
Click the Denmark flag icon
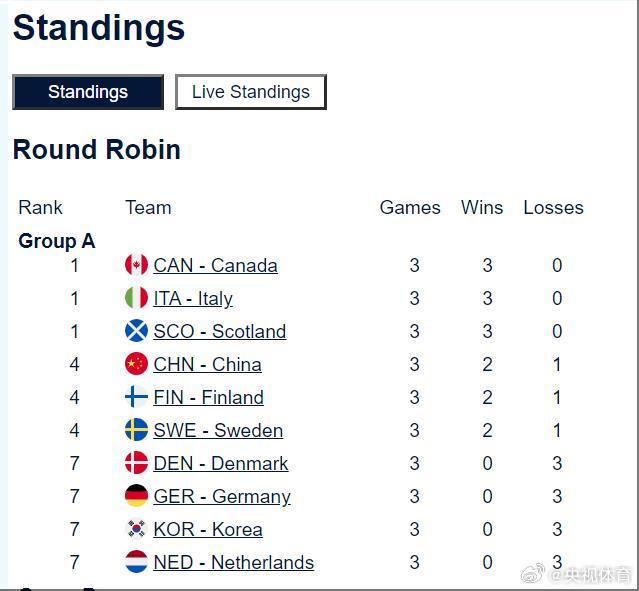coord(136,463)
